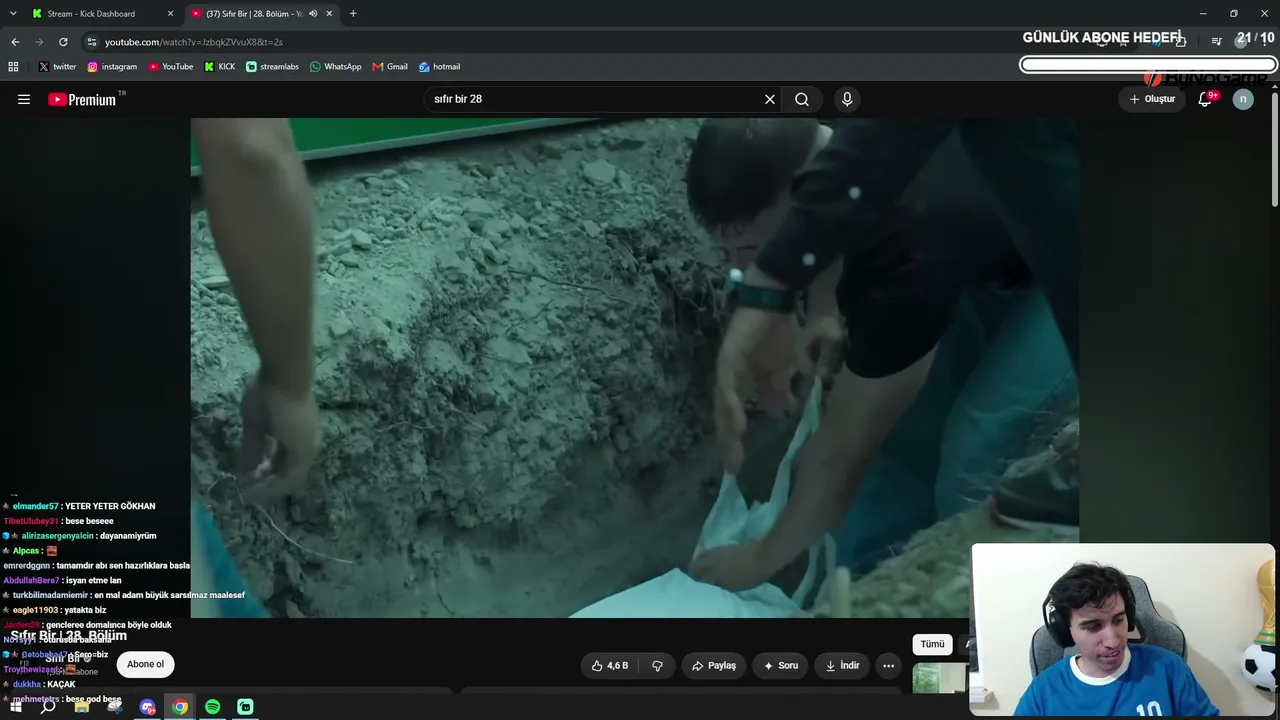Dislike the video with thumbs-down

pos(657,666)
